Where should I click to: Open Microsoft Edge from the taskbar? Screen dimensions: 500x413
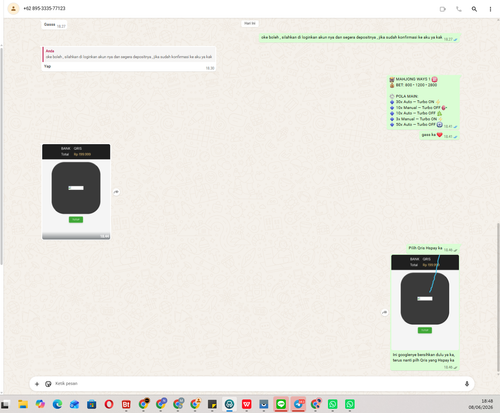pos(58,404)
